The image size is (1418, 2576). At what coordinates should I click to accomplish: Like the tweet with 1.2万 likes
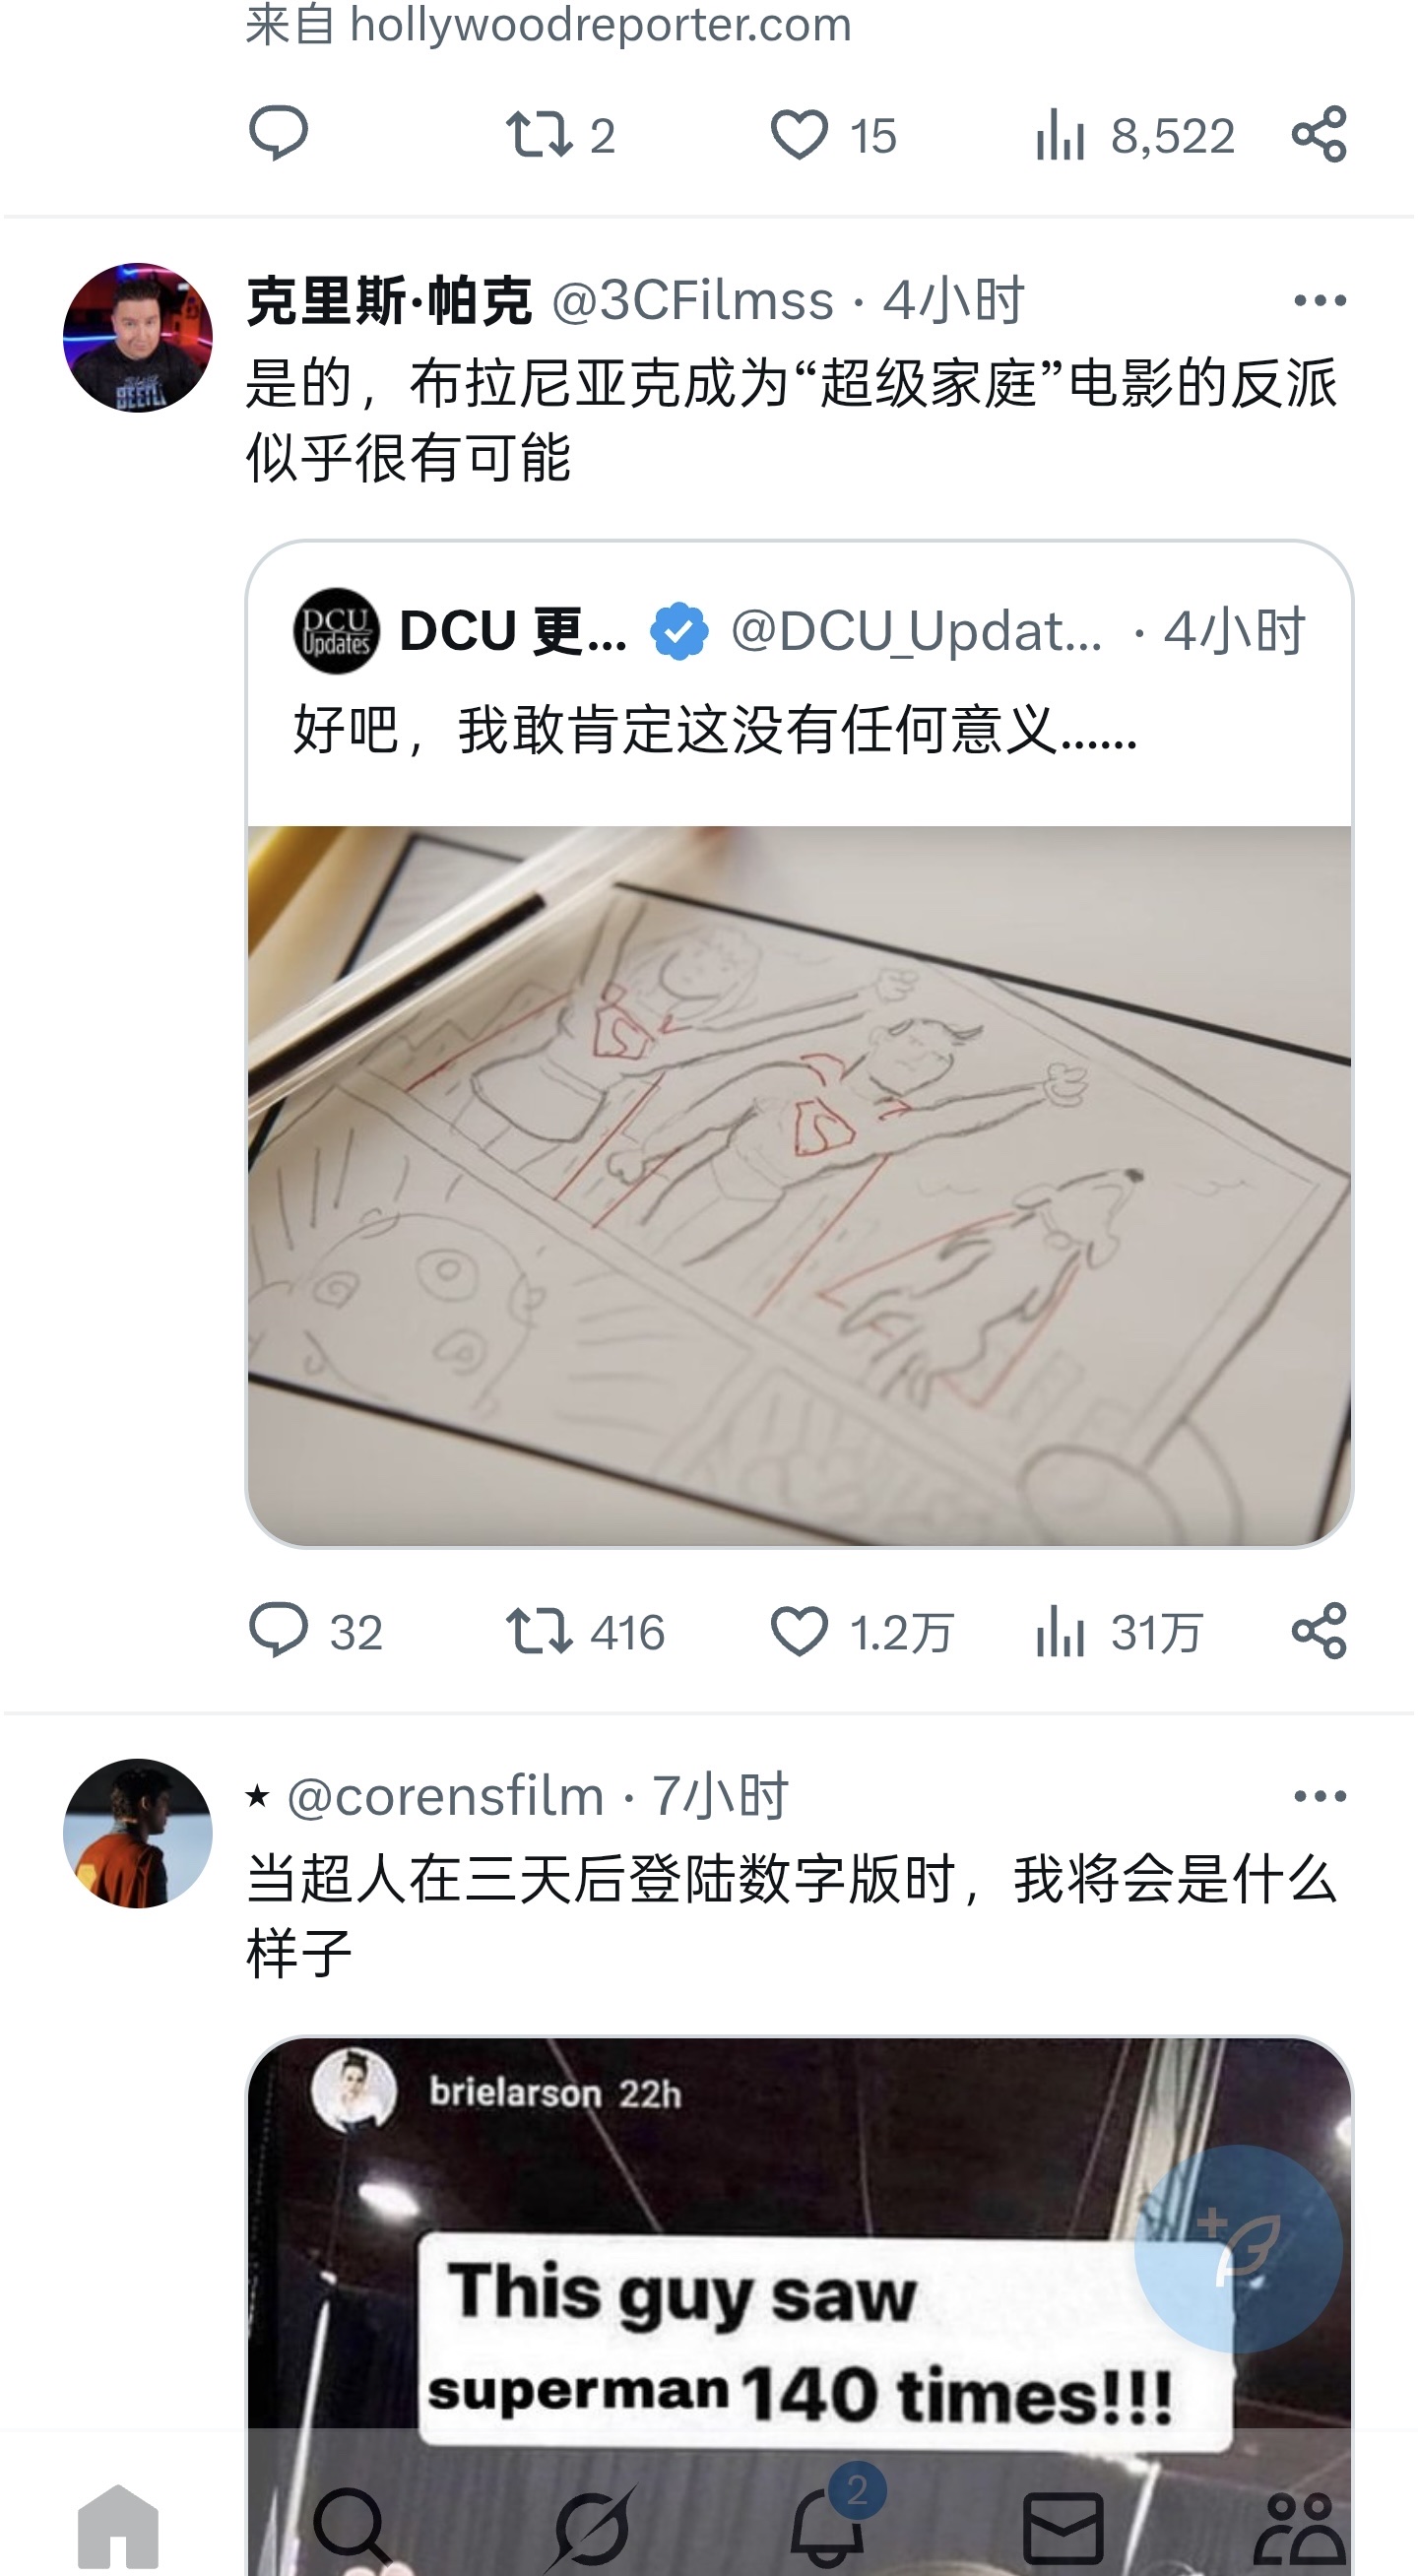[799, 1631]
